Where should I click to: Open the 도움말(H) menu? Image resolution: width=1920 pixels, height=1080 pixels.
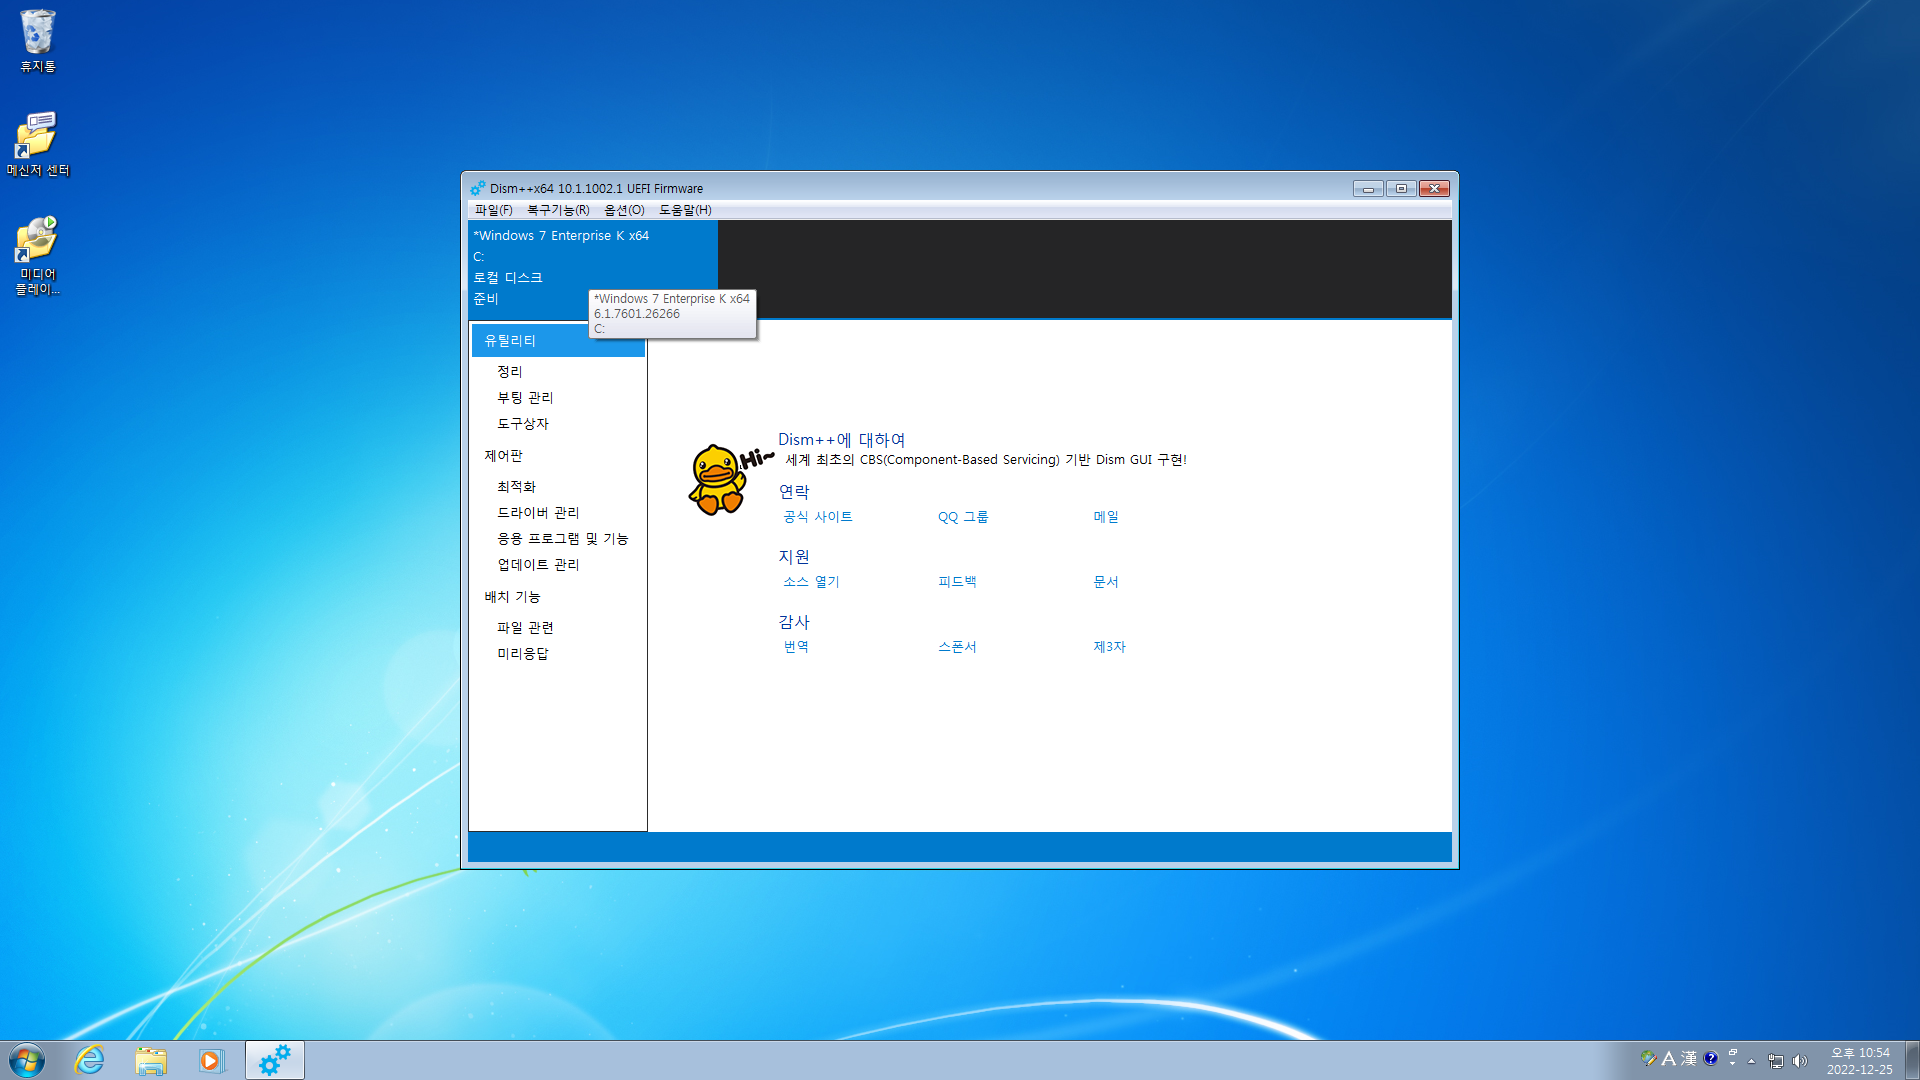(685, 210)
